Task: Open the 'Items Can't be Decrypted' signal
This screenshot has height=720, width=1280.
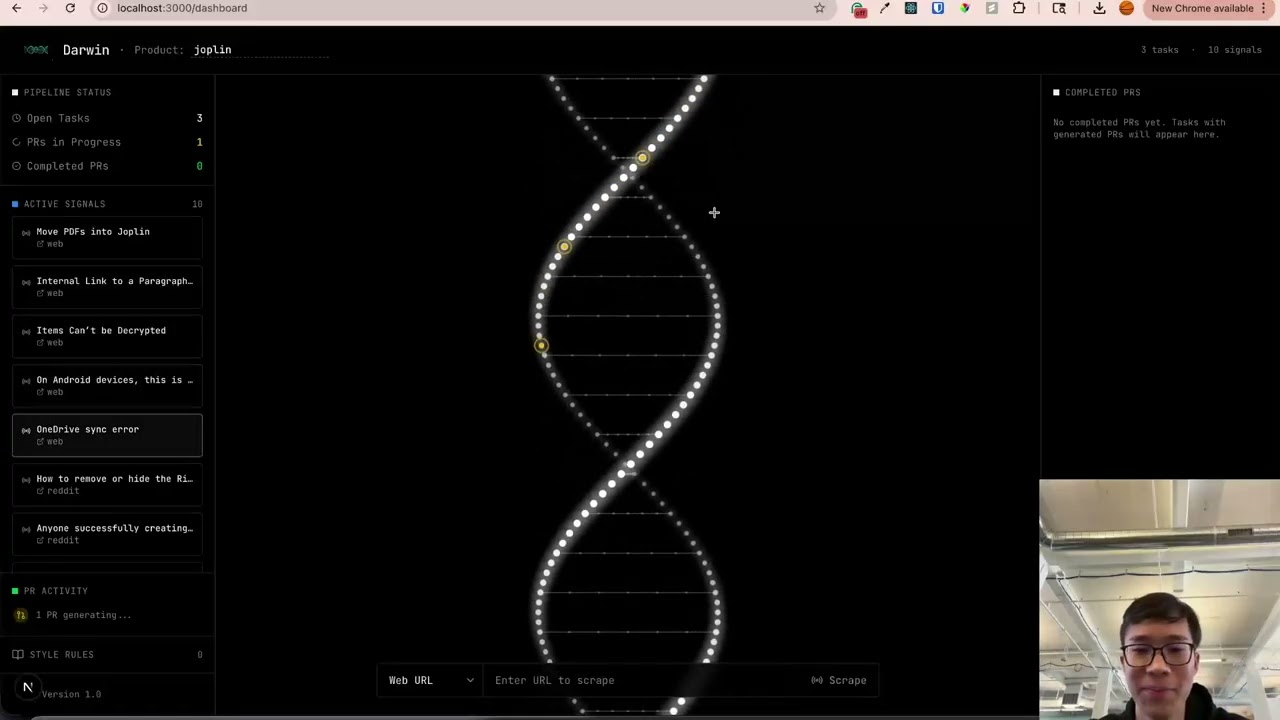Action: point(107,336)
